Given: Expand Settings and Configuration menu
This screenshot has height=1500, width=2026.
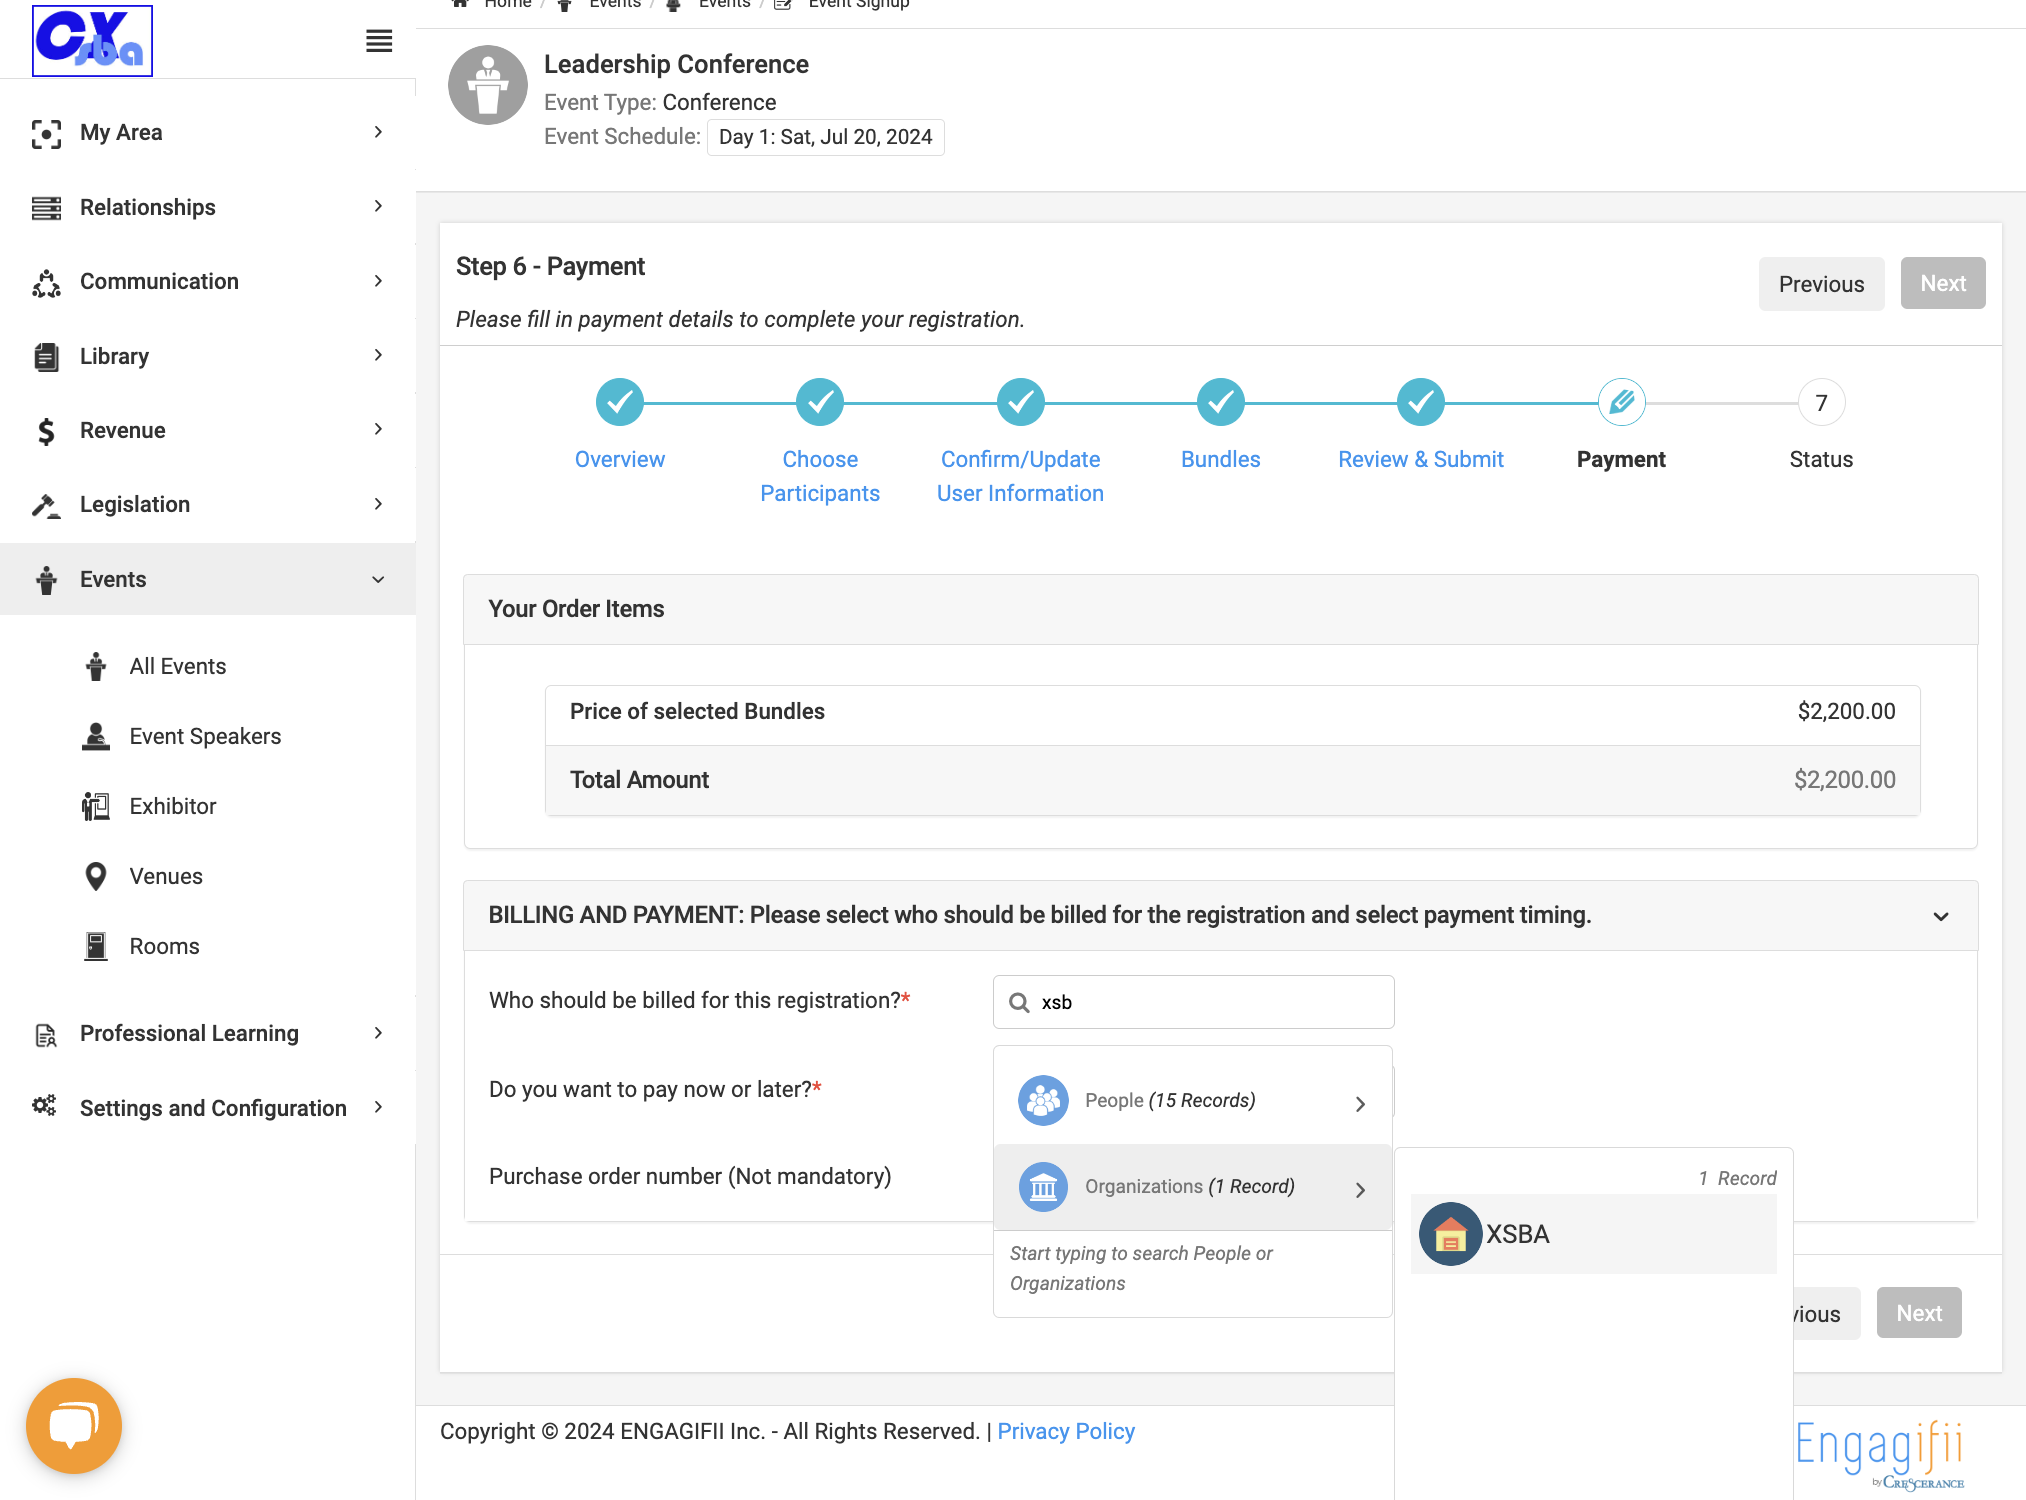Looking at the screenshot, I should [208, 1108].
